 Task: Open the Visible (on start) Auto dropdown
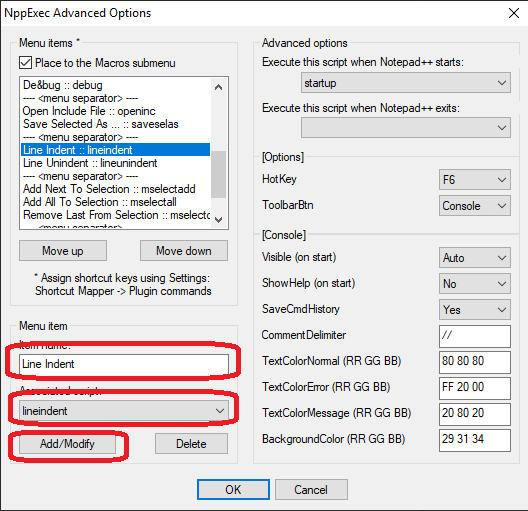[x=474, y=258]
